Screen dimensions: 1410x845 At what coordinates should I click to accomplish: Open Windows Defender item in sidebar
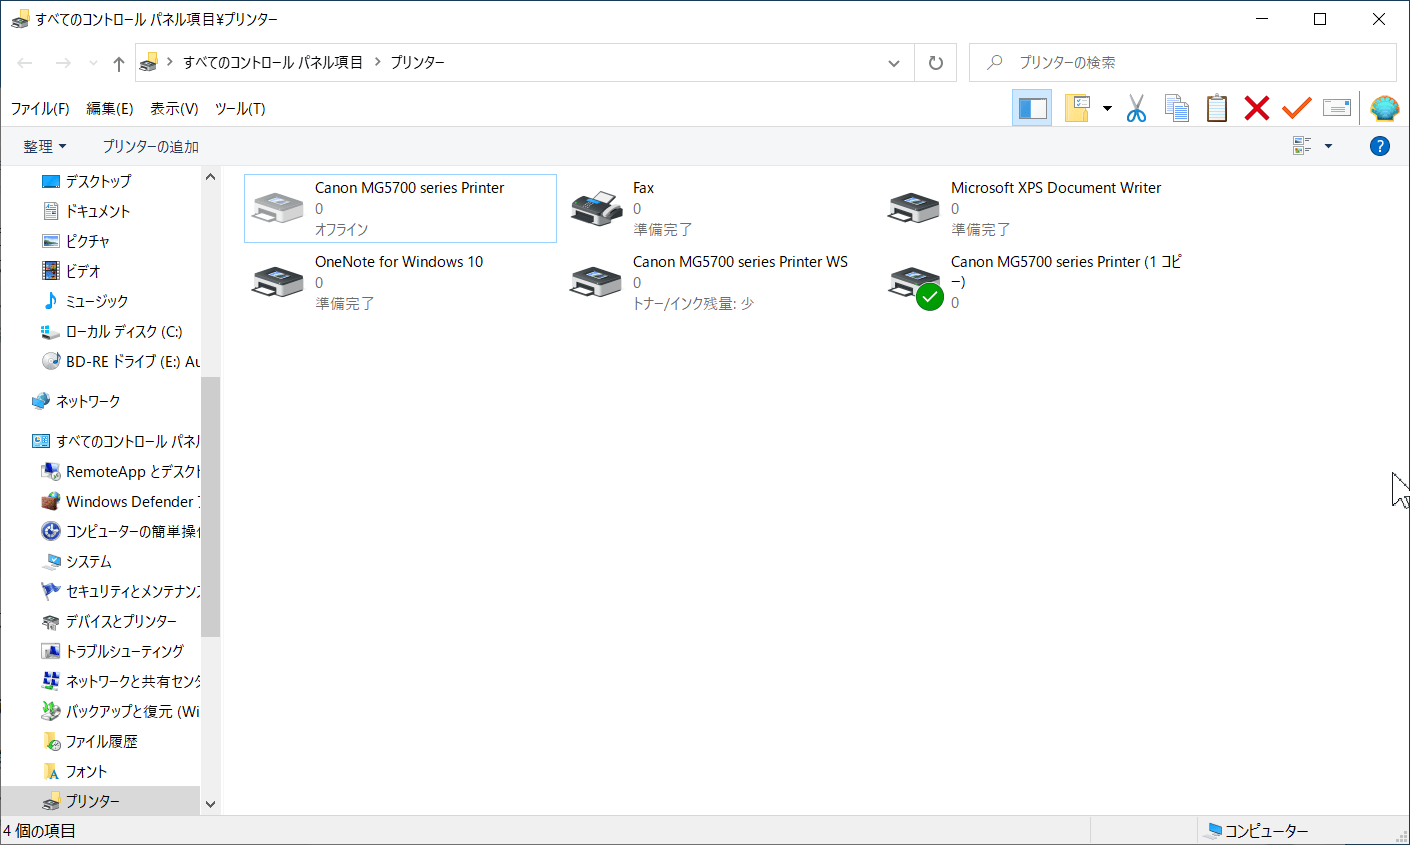tap(120, 501)
